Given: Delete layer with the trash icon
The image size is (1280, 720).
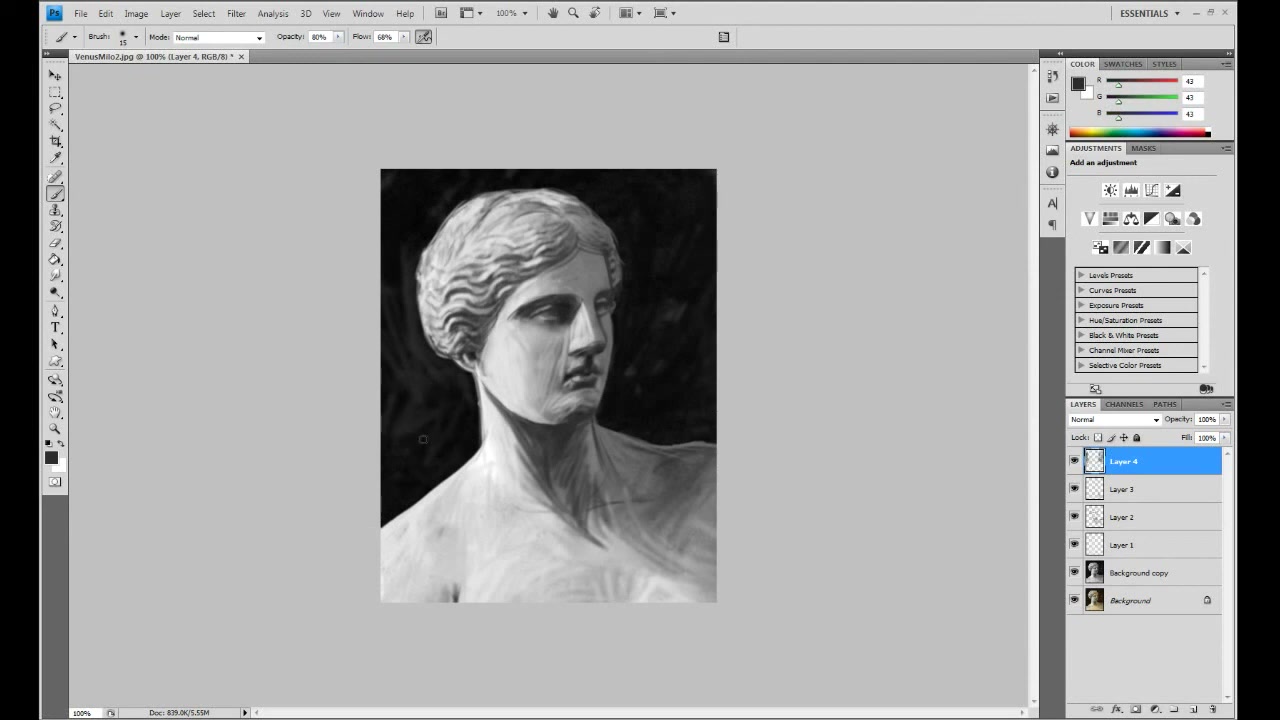Looking at the screenshot, I should (x=1213, y=709).
